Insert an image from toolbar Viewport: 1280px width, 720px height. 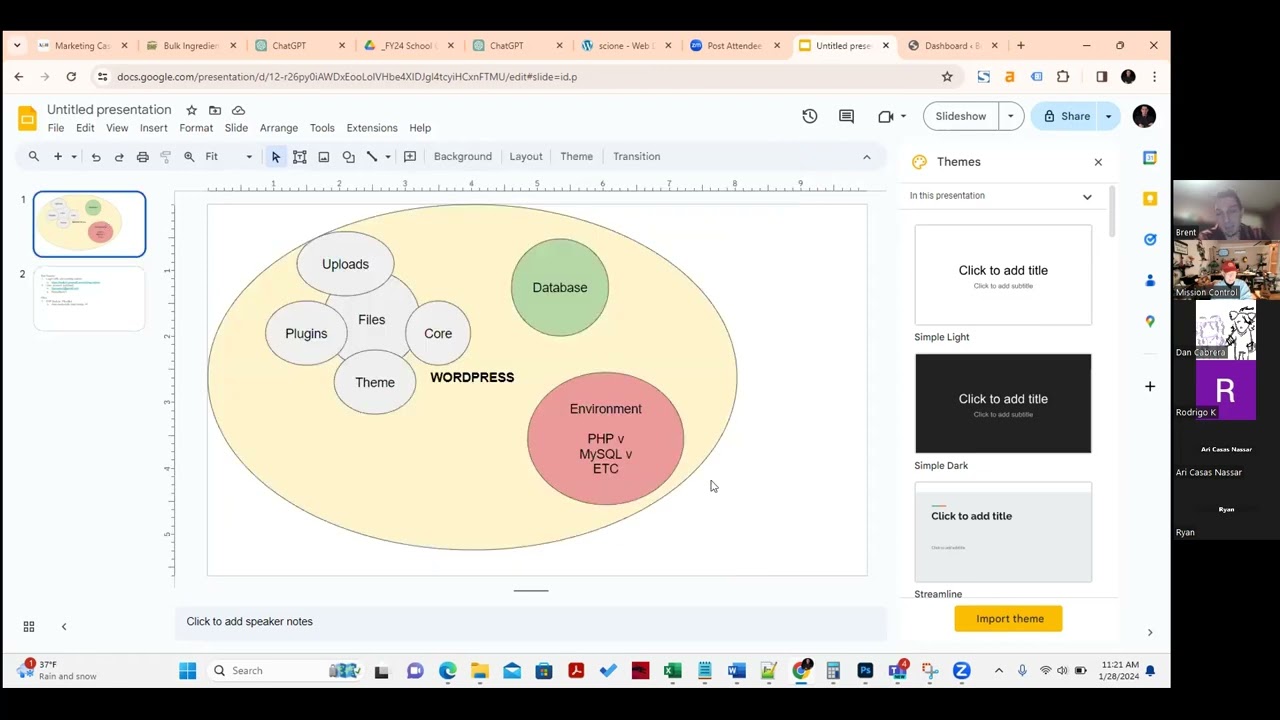coord(323,156)
